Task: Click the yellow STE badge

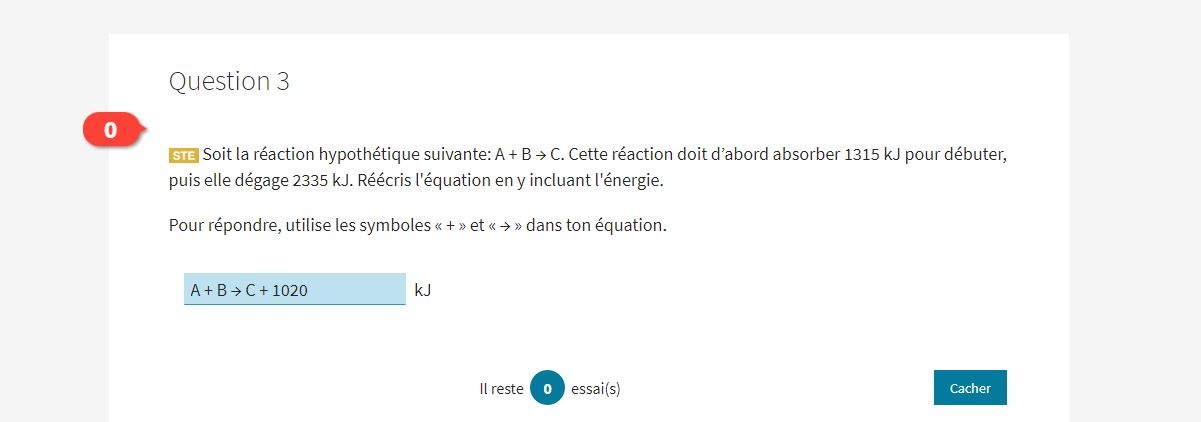Action: click(x=184, y=156)
